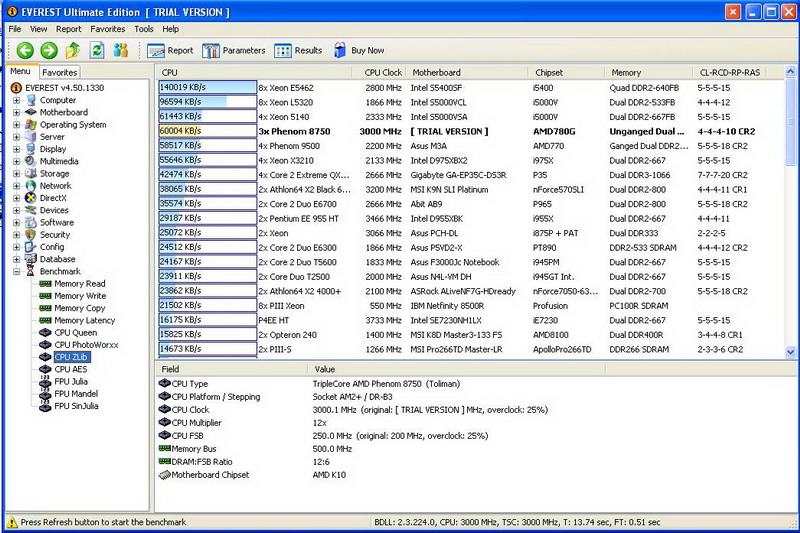Open CPU AES benchmark
This screenshot has height=533, width=800.
click(71, 369)
